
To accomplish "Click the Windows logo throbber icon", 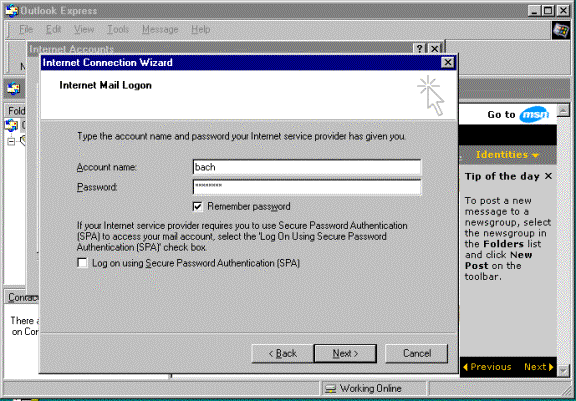I will (x=561, y=31).
